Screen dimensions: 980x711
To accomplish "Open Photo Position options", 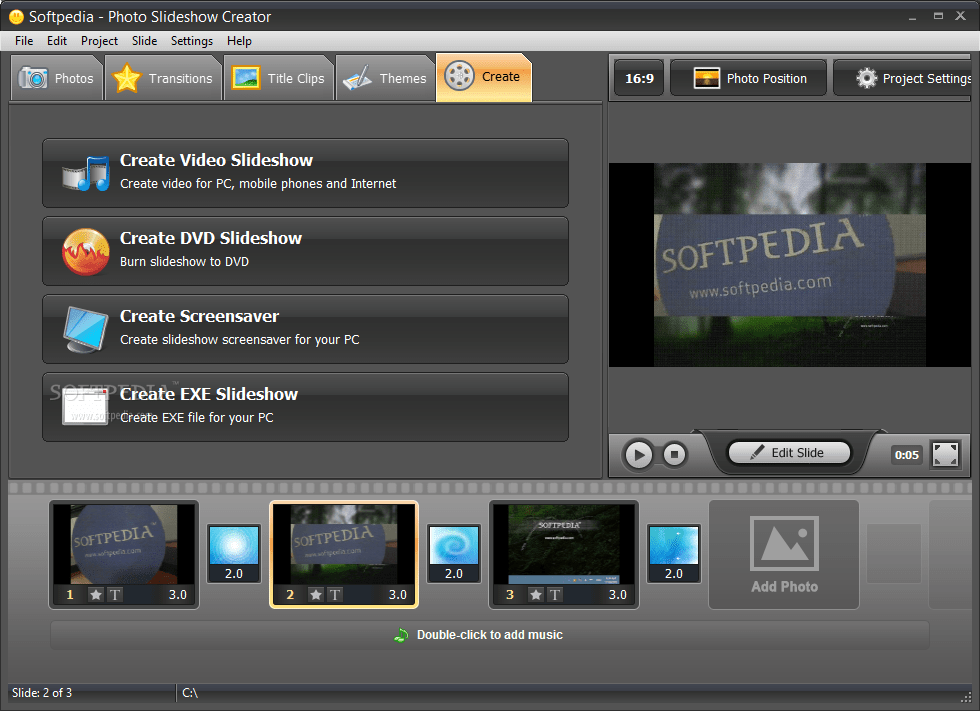I will (x=749, y=78).
